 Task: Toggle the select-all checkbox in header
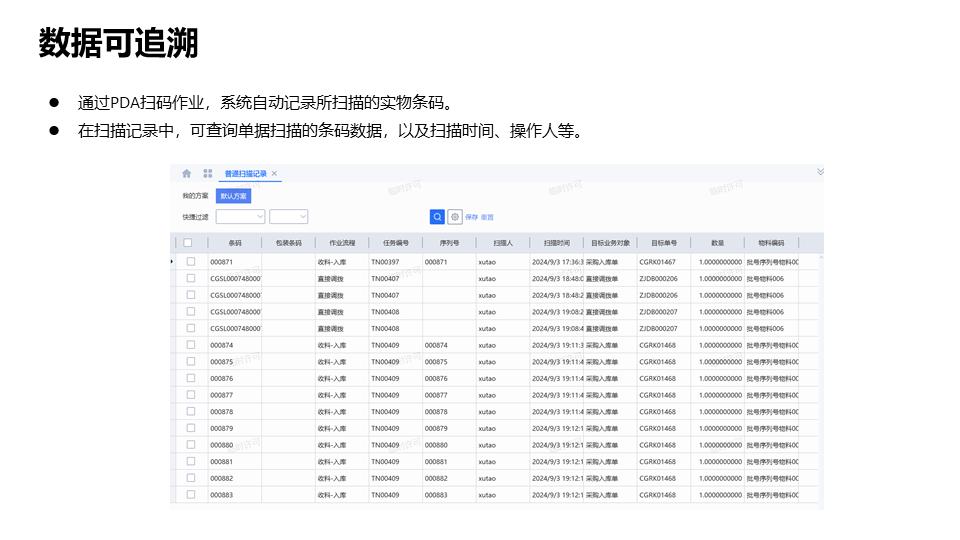(188, 243)
